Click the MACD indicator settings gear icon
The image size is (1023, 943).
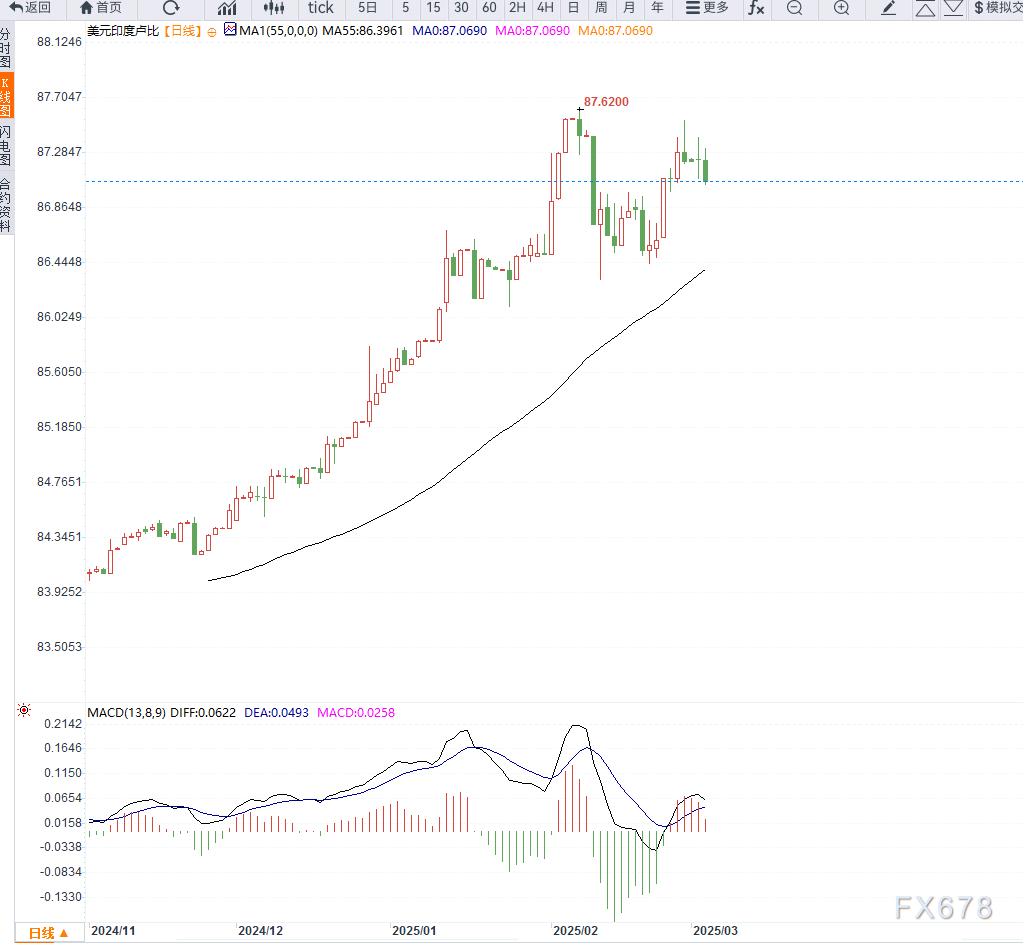click(24, 710)
